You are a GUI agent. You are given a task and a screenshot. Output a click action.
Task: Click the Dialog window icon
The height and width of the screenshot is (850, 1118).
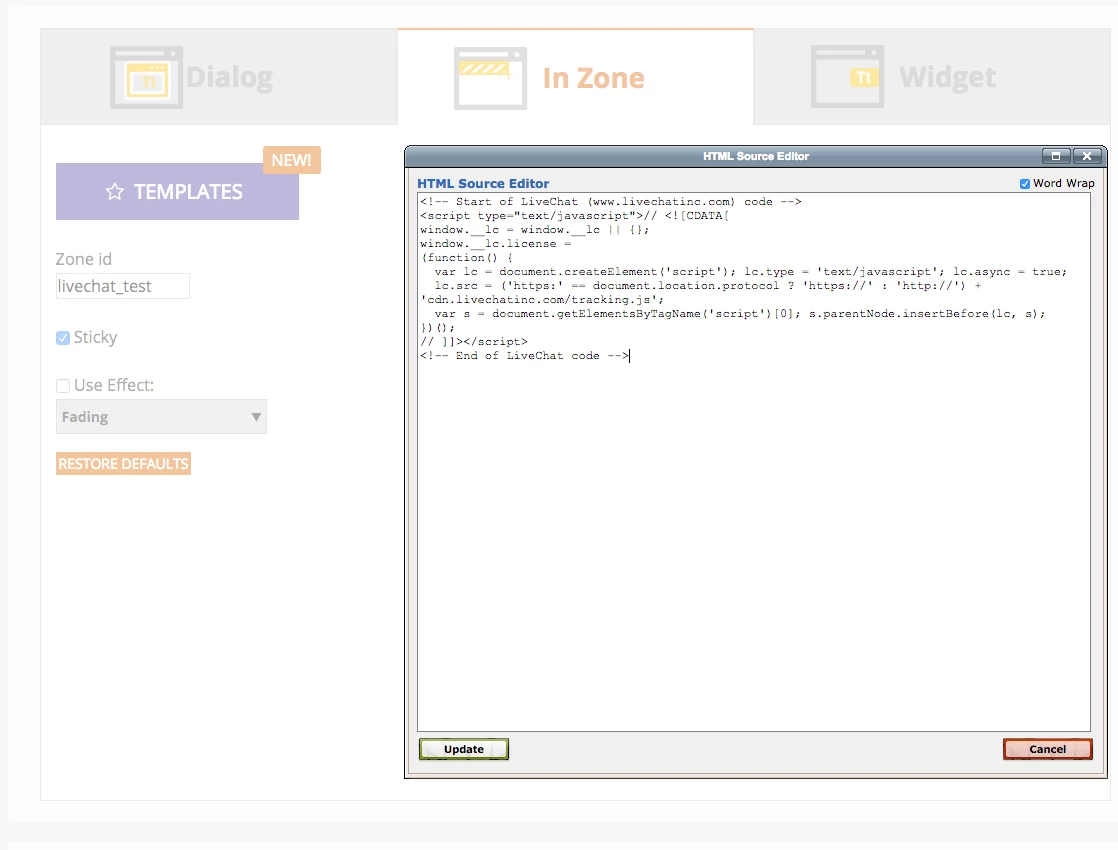pyautogui.click(x=146, y=78)
